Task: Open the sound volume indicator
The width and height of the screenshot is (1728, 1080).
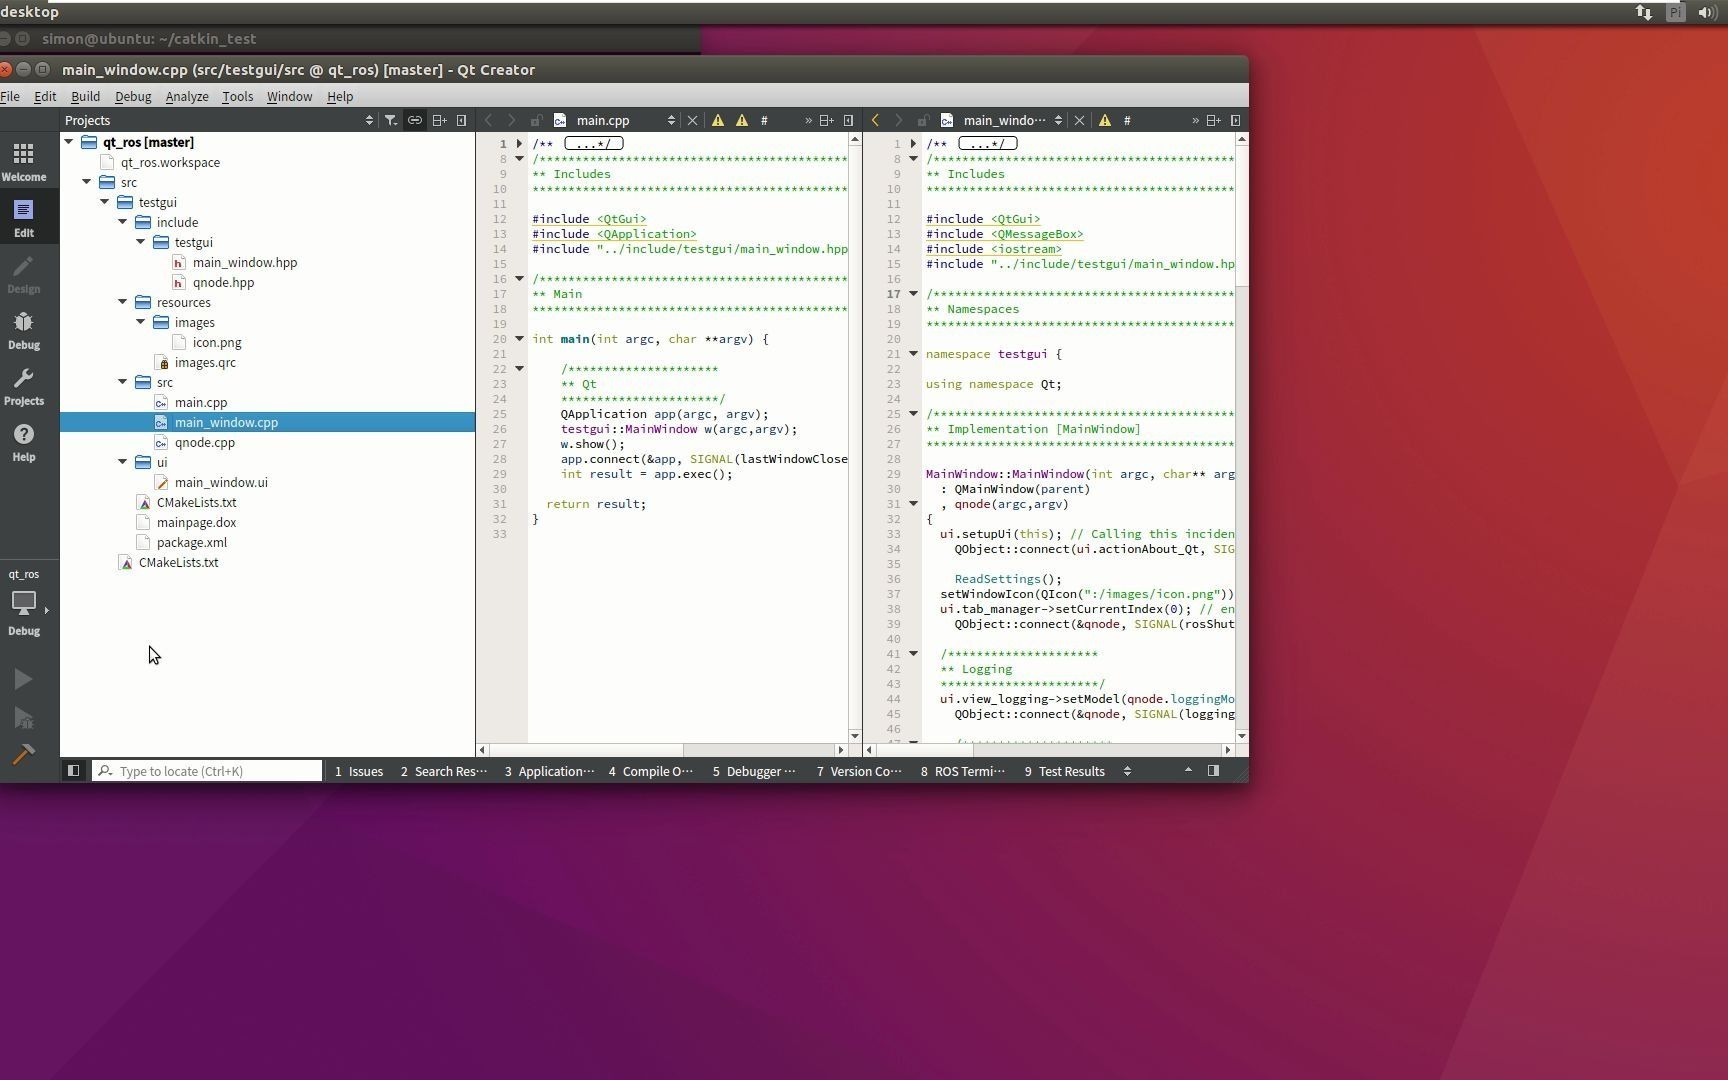Action: tap(1707, 12)
